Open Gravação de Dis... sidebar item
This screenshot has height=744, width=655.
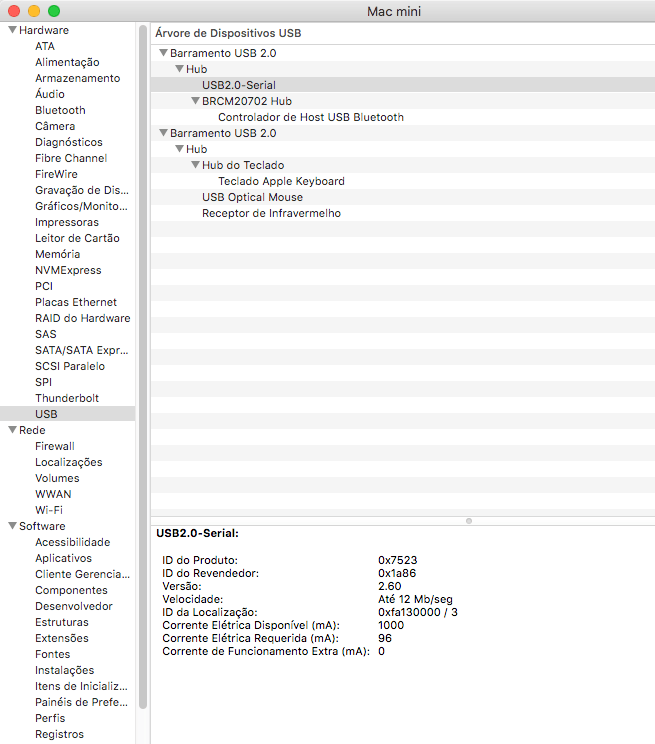coord(82,190)
